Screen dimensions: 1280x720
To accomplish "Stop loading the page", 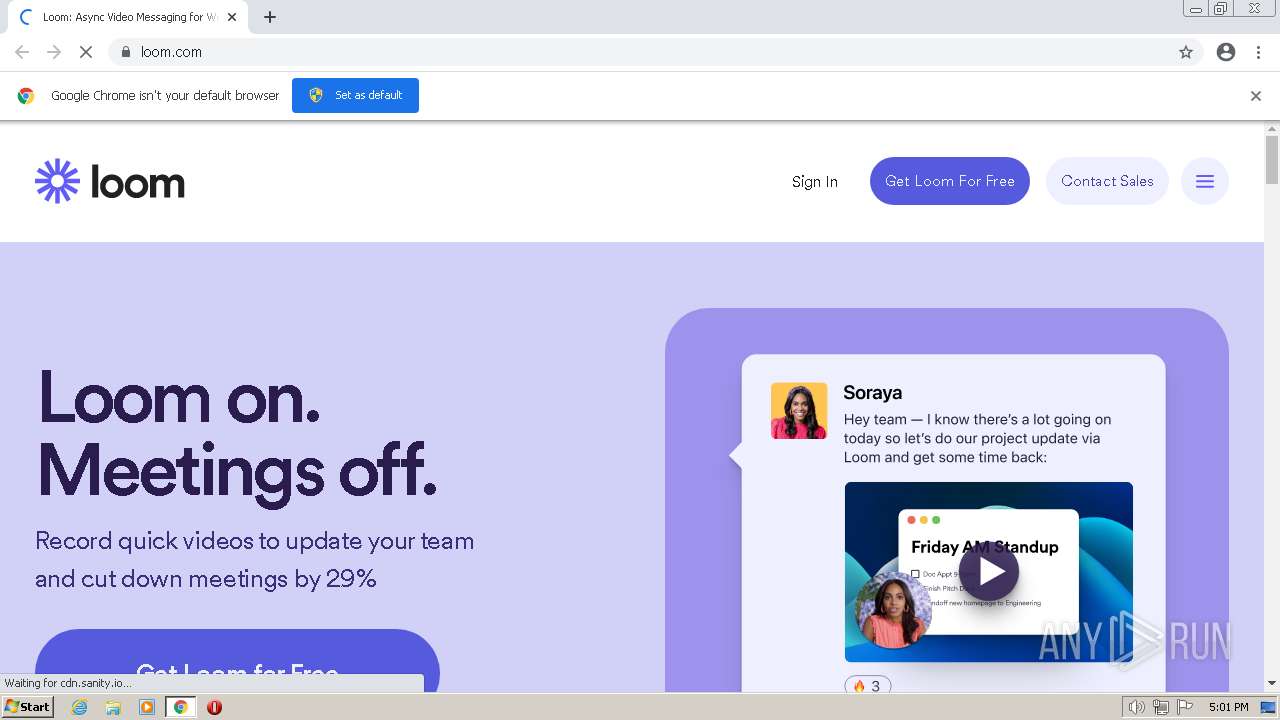I will coord(86,52).
